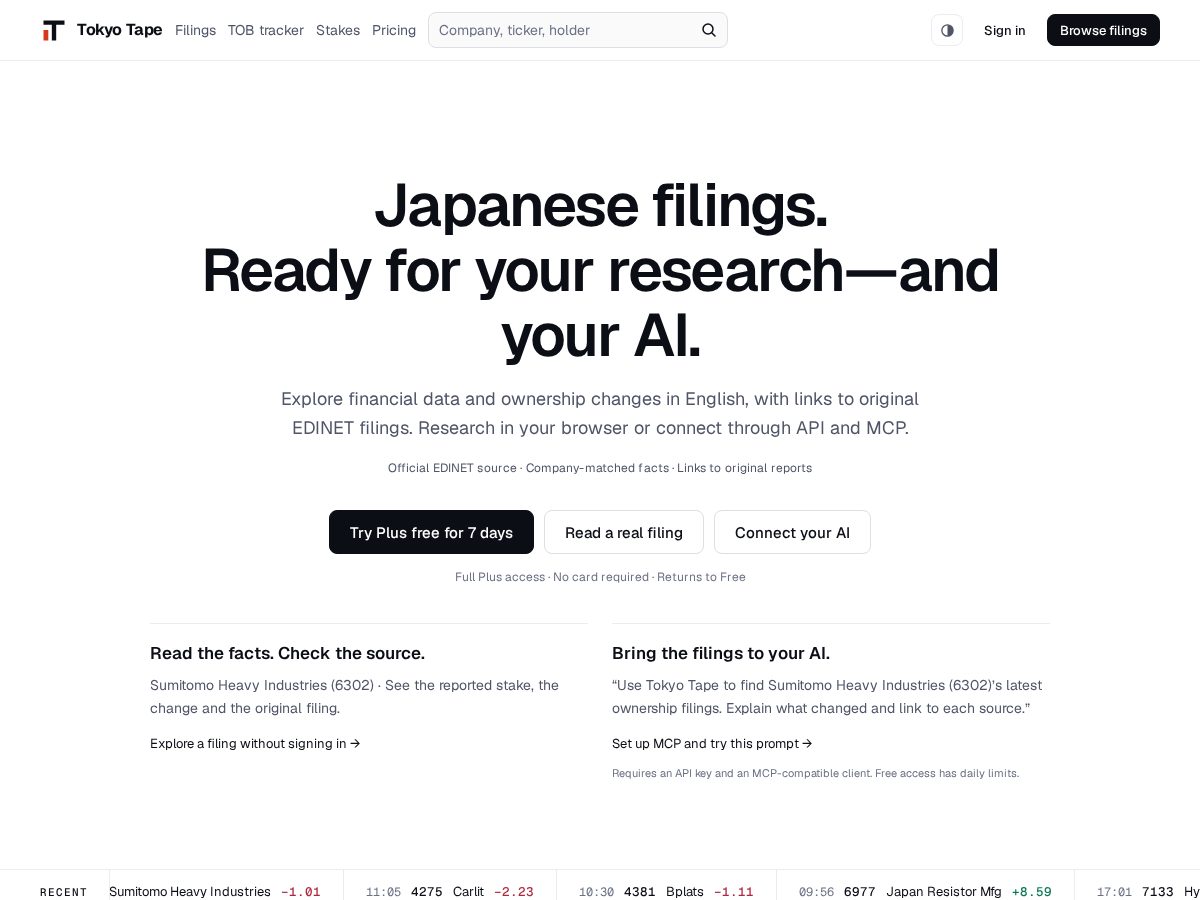This screenshot has height=900, width=1200.
Task: Click the Tokyo Tape brand name
Action: tap(119, 30)
